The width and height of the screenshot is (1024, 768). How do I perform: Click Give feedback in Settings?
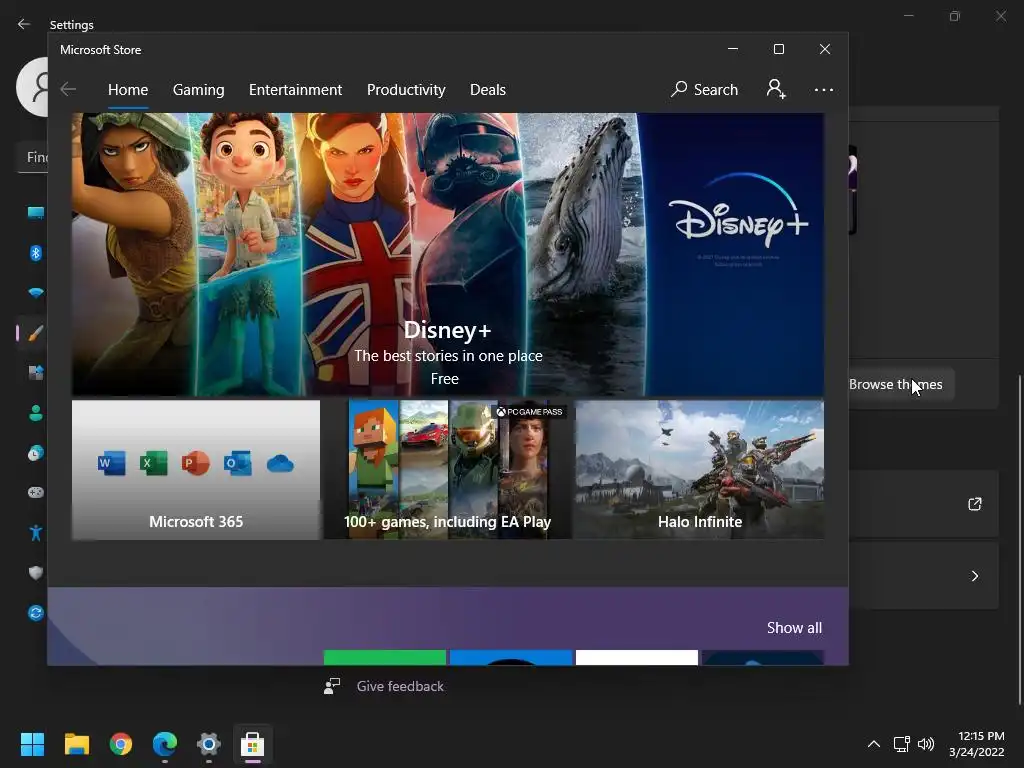tap(400, 686)
